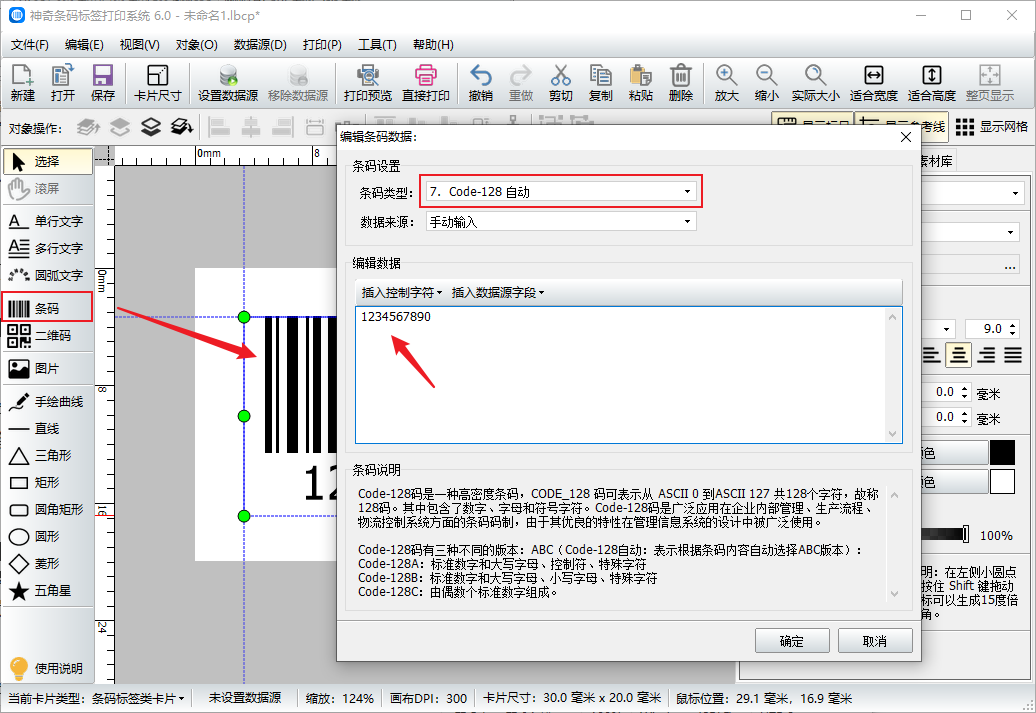Cut selection with the 剪切 scissors icon
1036x713 pixels.
(560, 83)
